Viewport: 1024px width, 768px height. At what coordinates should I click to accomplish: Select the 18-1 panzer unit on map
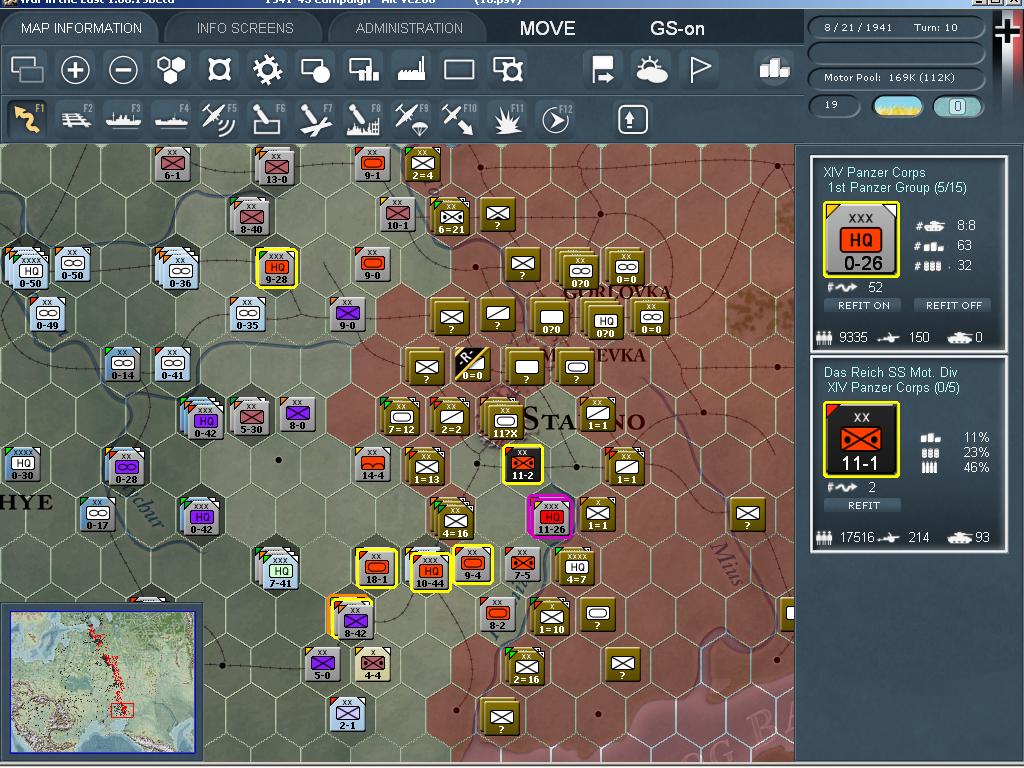[x=377, y=568]
